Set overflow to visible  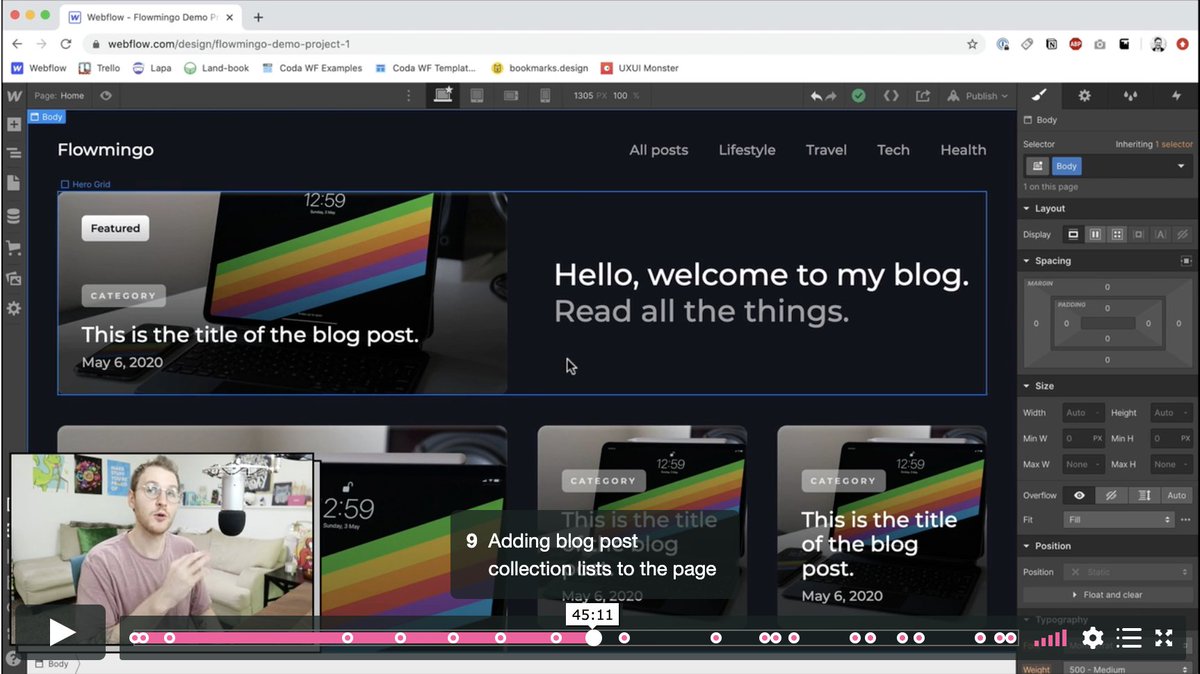tap(1079, 495)
